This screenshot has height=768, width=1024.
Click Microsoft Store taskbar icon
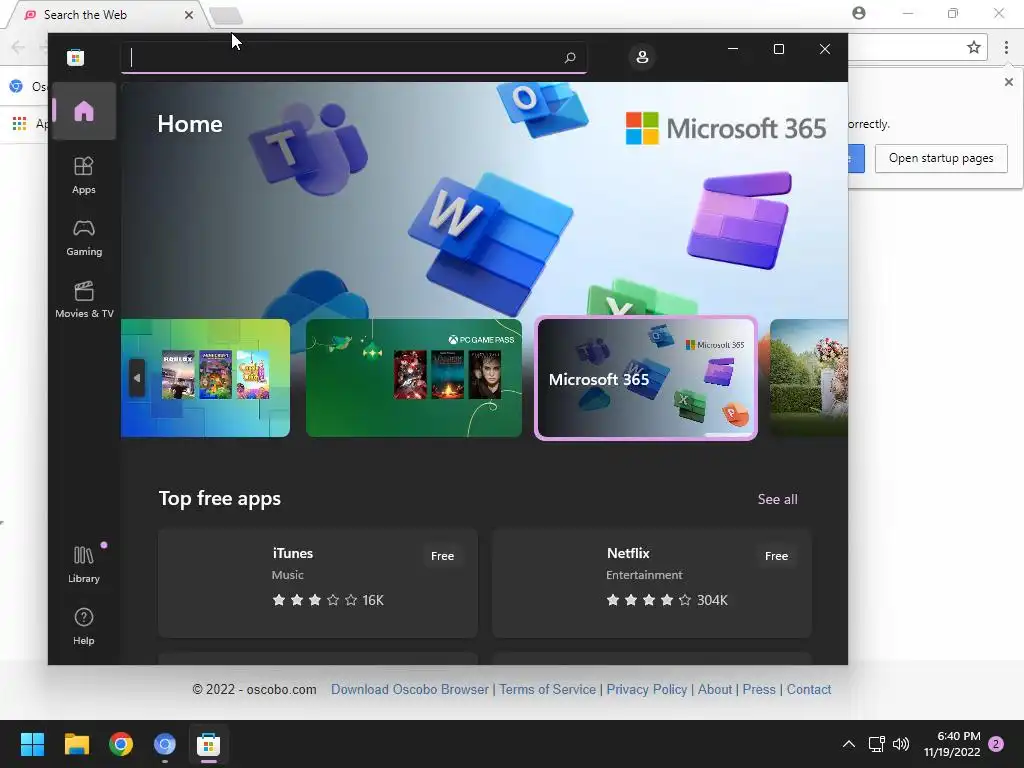(x=208, y=744)
